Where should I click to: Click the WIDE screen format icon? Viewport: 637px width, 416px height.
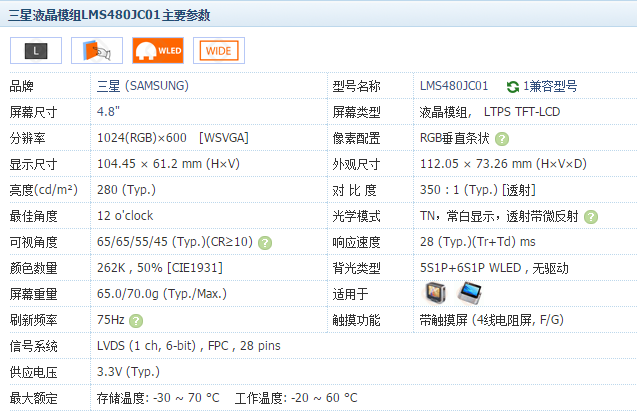(x=219, y=51)
